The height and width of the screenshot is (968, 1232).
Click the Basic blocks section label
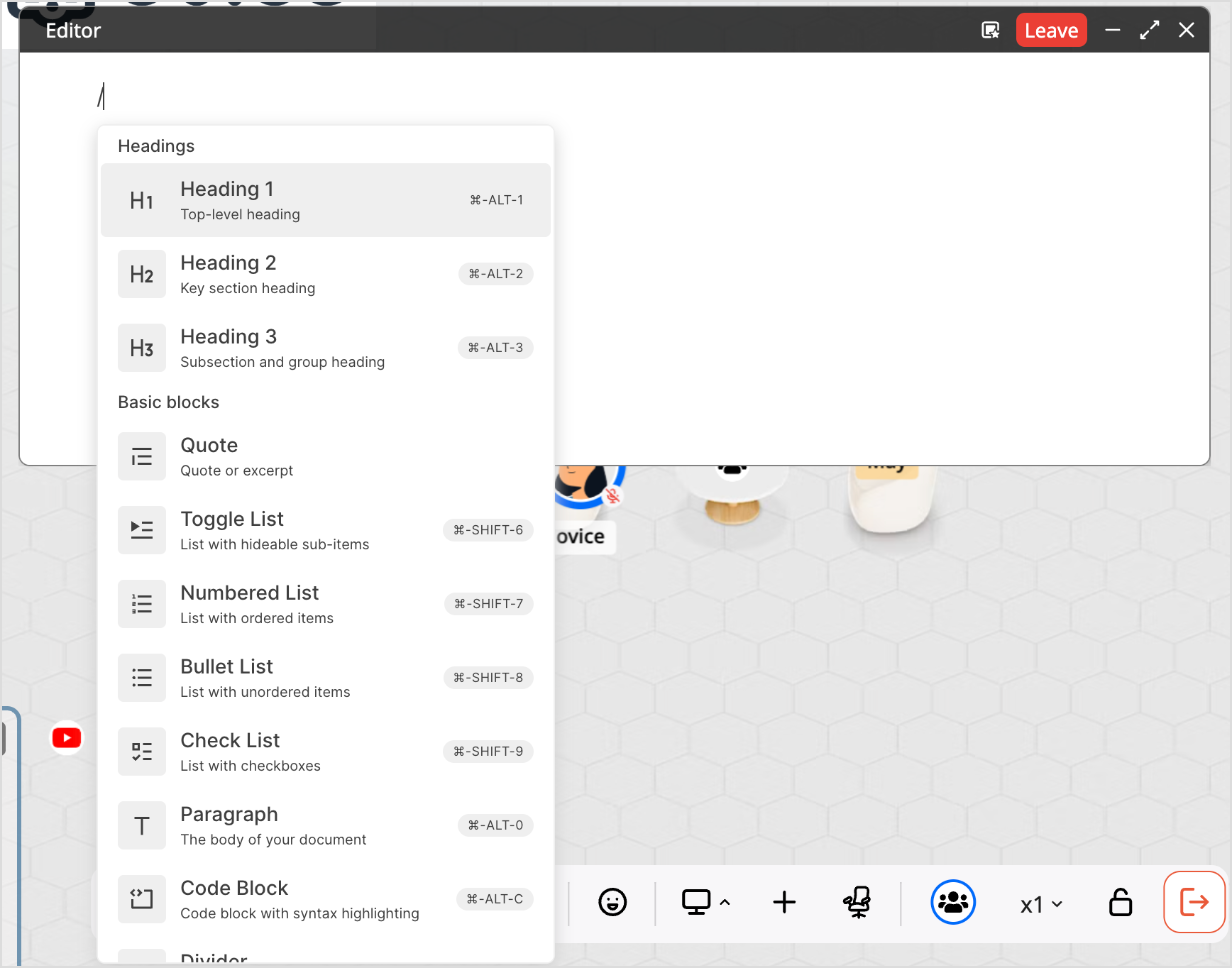click(168, 402)
